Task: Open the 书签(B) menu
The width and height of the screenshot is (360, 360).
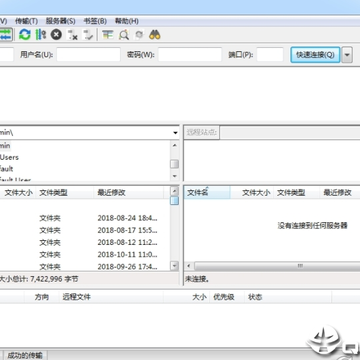Action: click(x=95, y=21)
